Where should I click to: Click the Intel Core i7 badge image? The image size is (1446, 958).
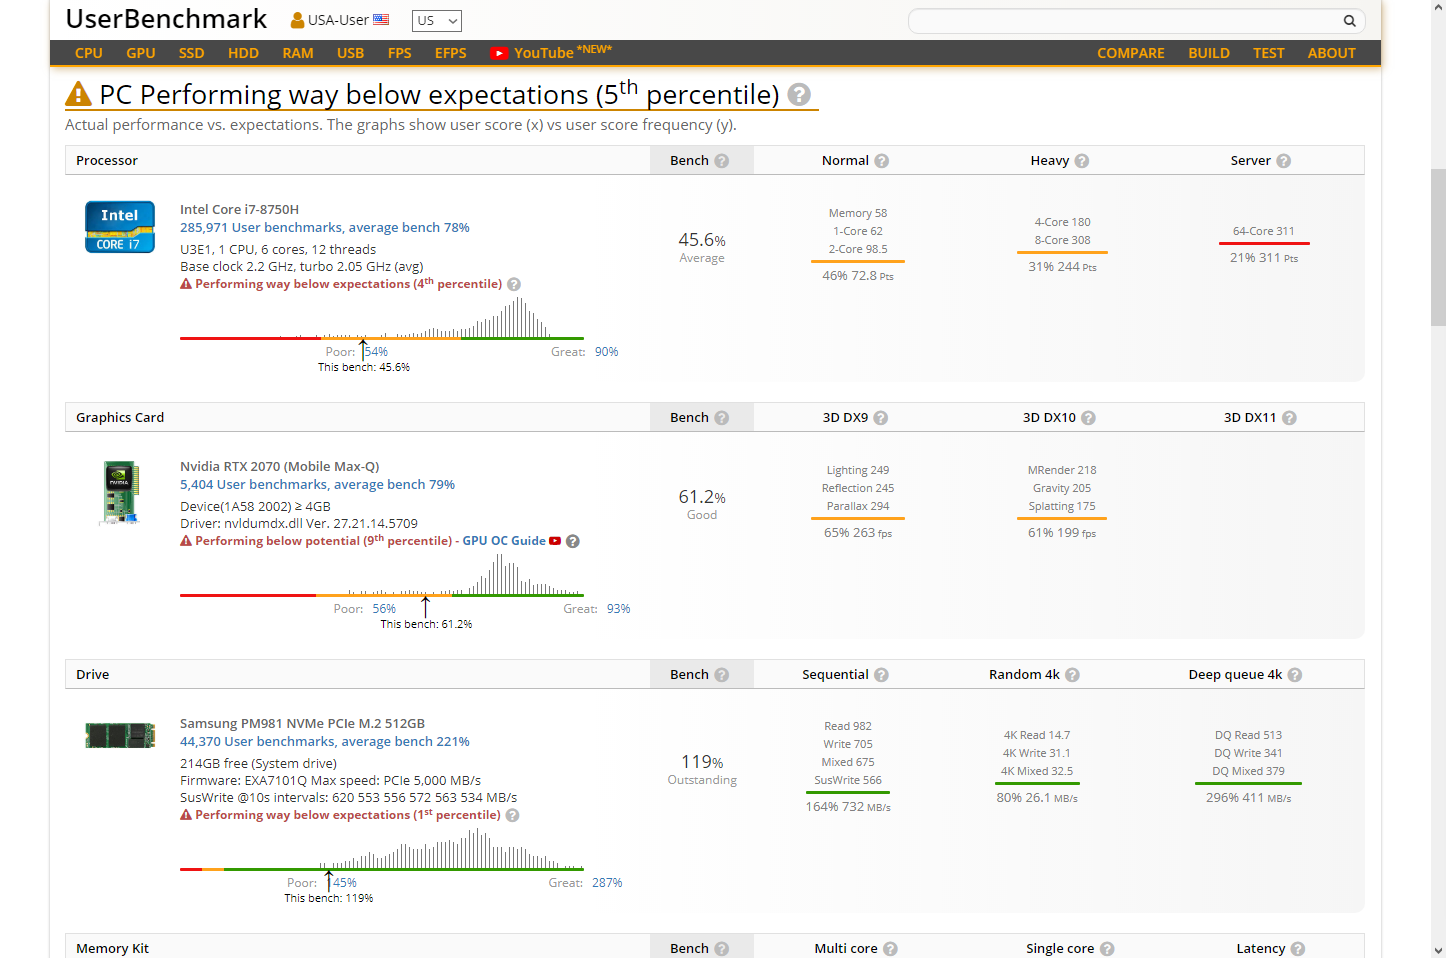120,227
